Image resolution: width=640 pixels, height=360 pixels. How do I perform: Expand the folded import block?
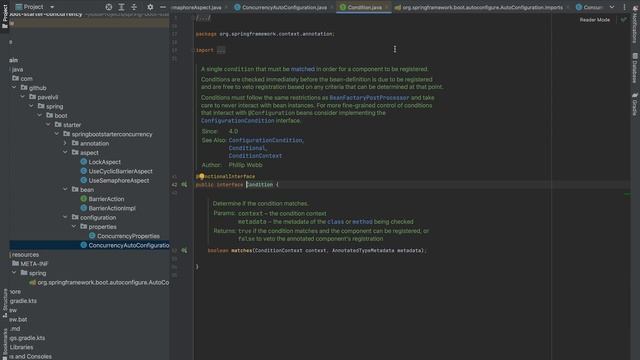pos(221,50)
